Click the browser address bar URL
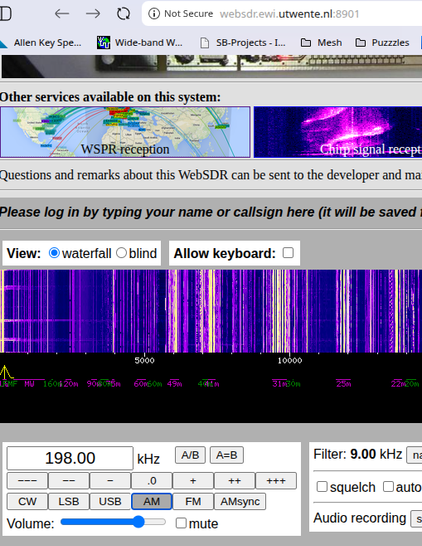This screenshot has width=422, height=546. (289, 14)
